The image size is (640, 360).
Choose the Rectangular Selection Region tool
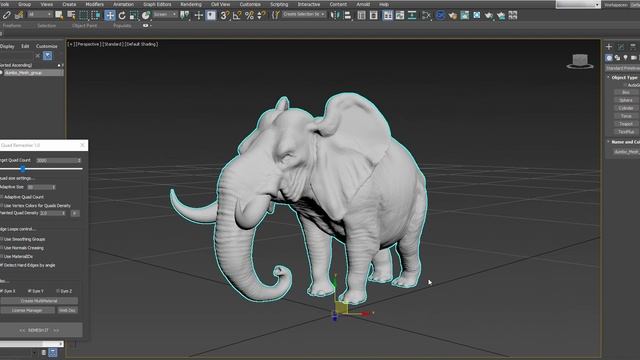point(84,16)
